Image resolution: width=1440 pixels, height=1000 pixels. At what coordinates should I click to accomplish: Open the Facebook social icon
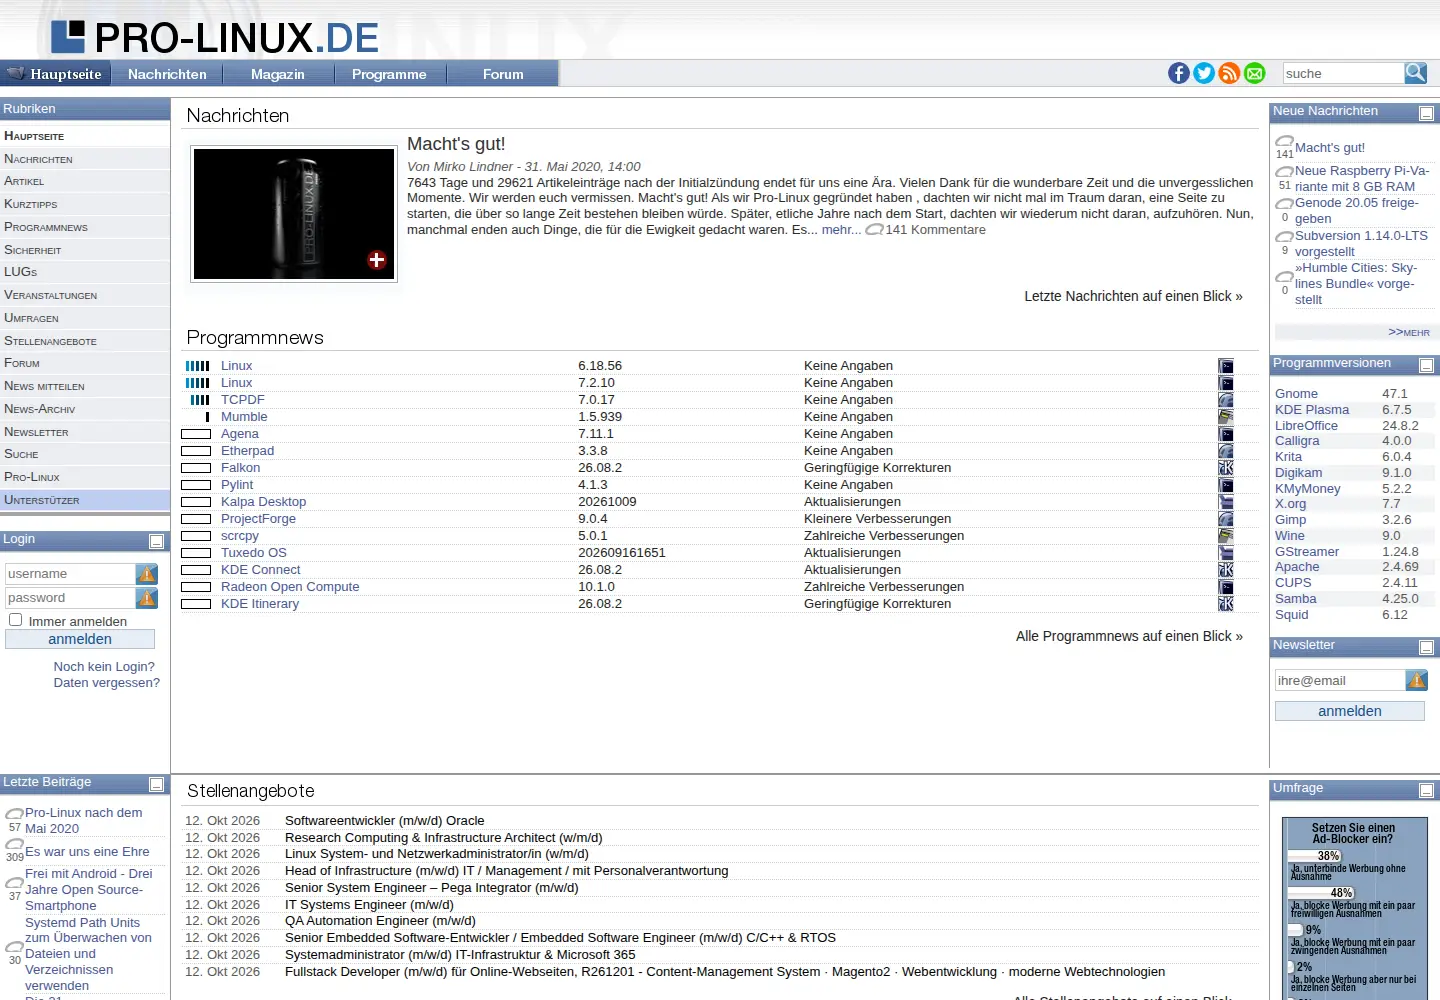[1179, 73]
